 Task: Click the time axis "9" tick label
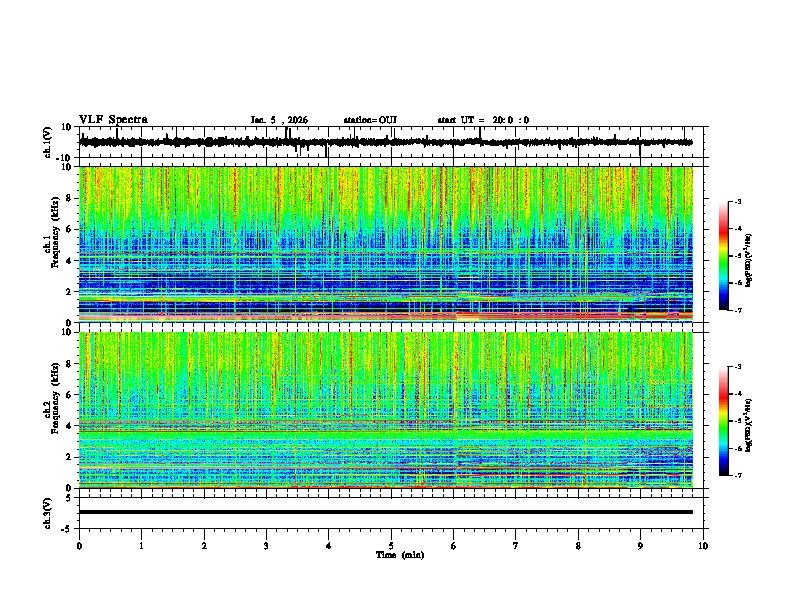tap(640, 546)
